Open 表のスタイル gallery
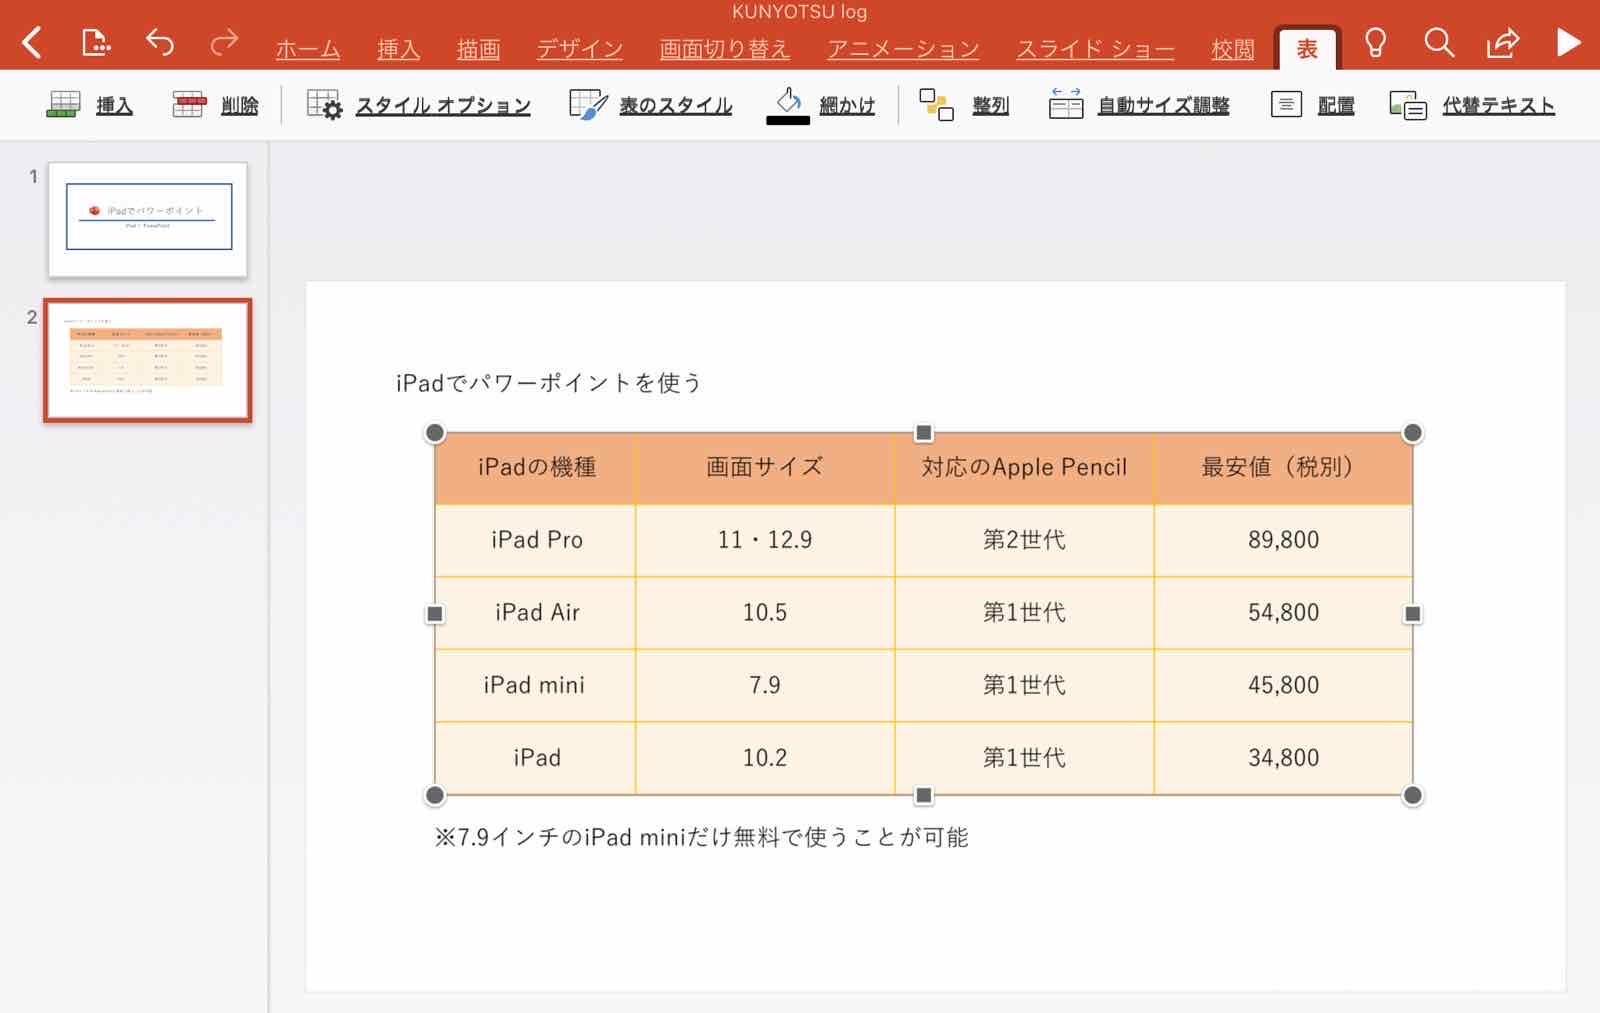This screenshot has width=1600, height=1013. pyautogui.click(x=676, y=105)
